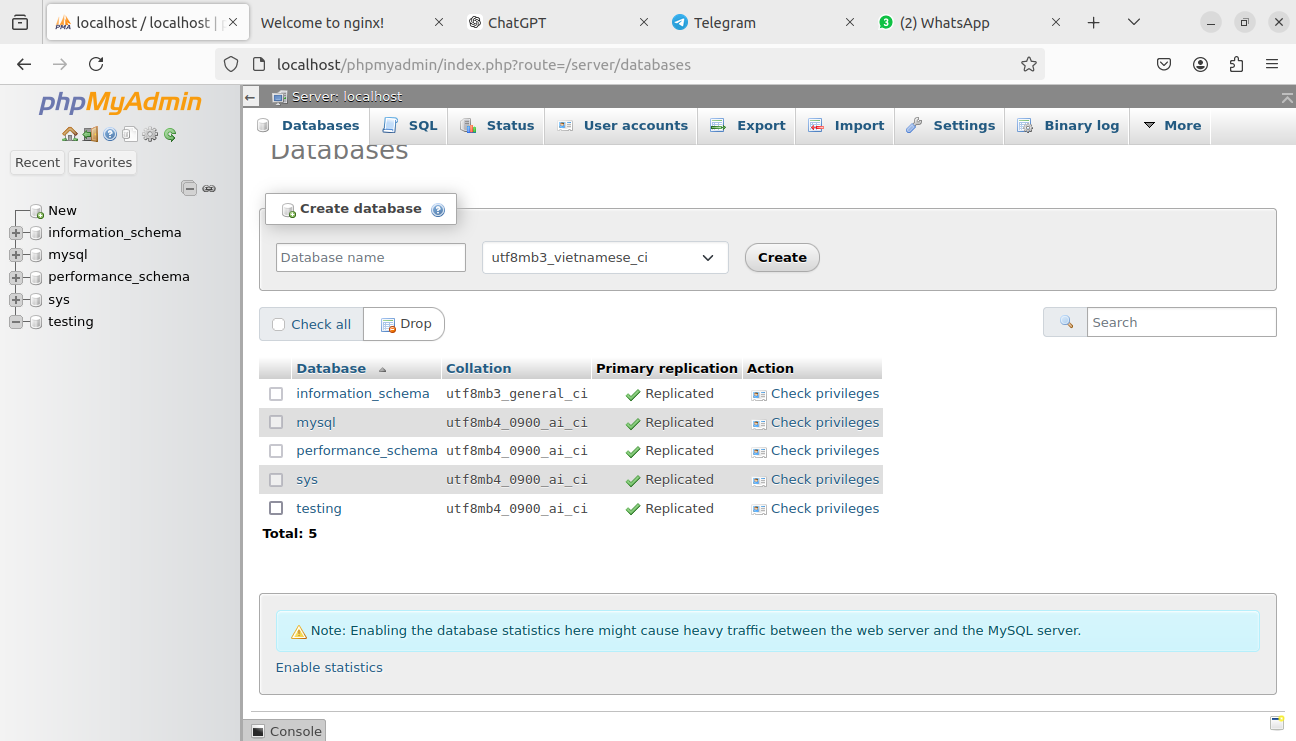Select the testing database checkbox
The image size is (1296, 741).
(x=276, y=508)
